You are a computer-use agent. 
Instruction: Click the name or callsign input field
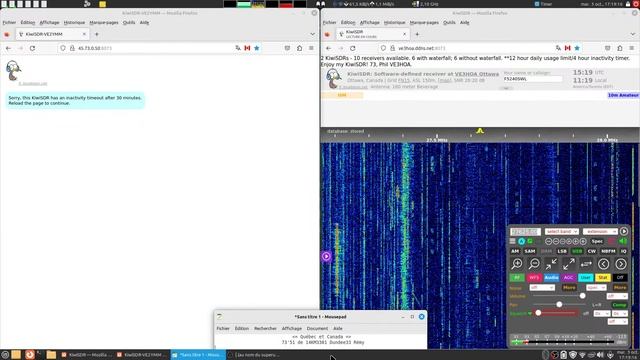pyautogui.click(x=533, y=79)
